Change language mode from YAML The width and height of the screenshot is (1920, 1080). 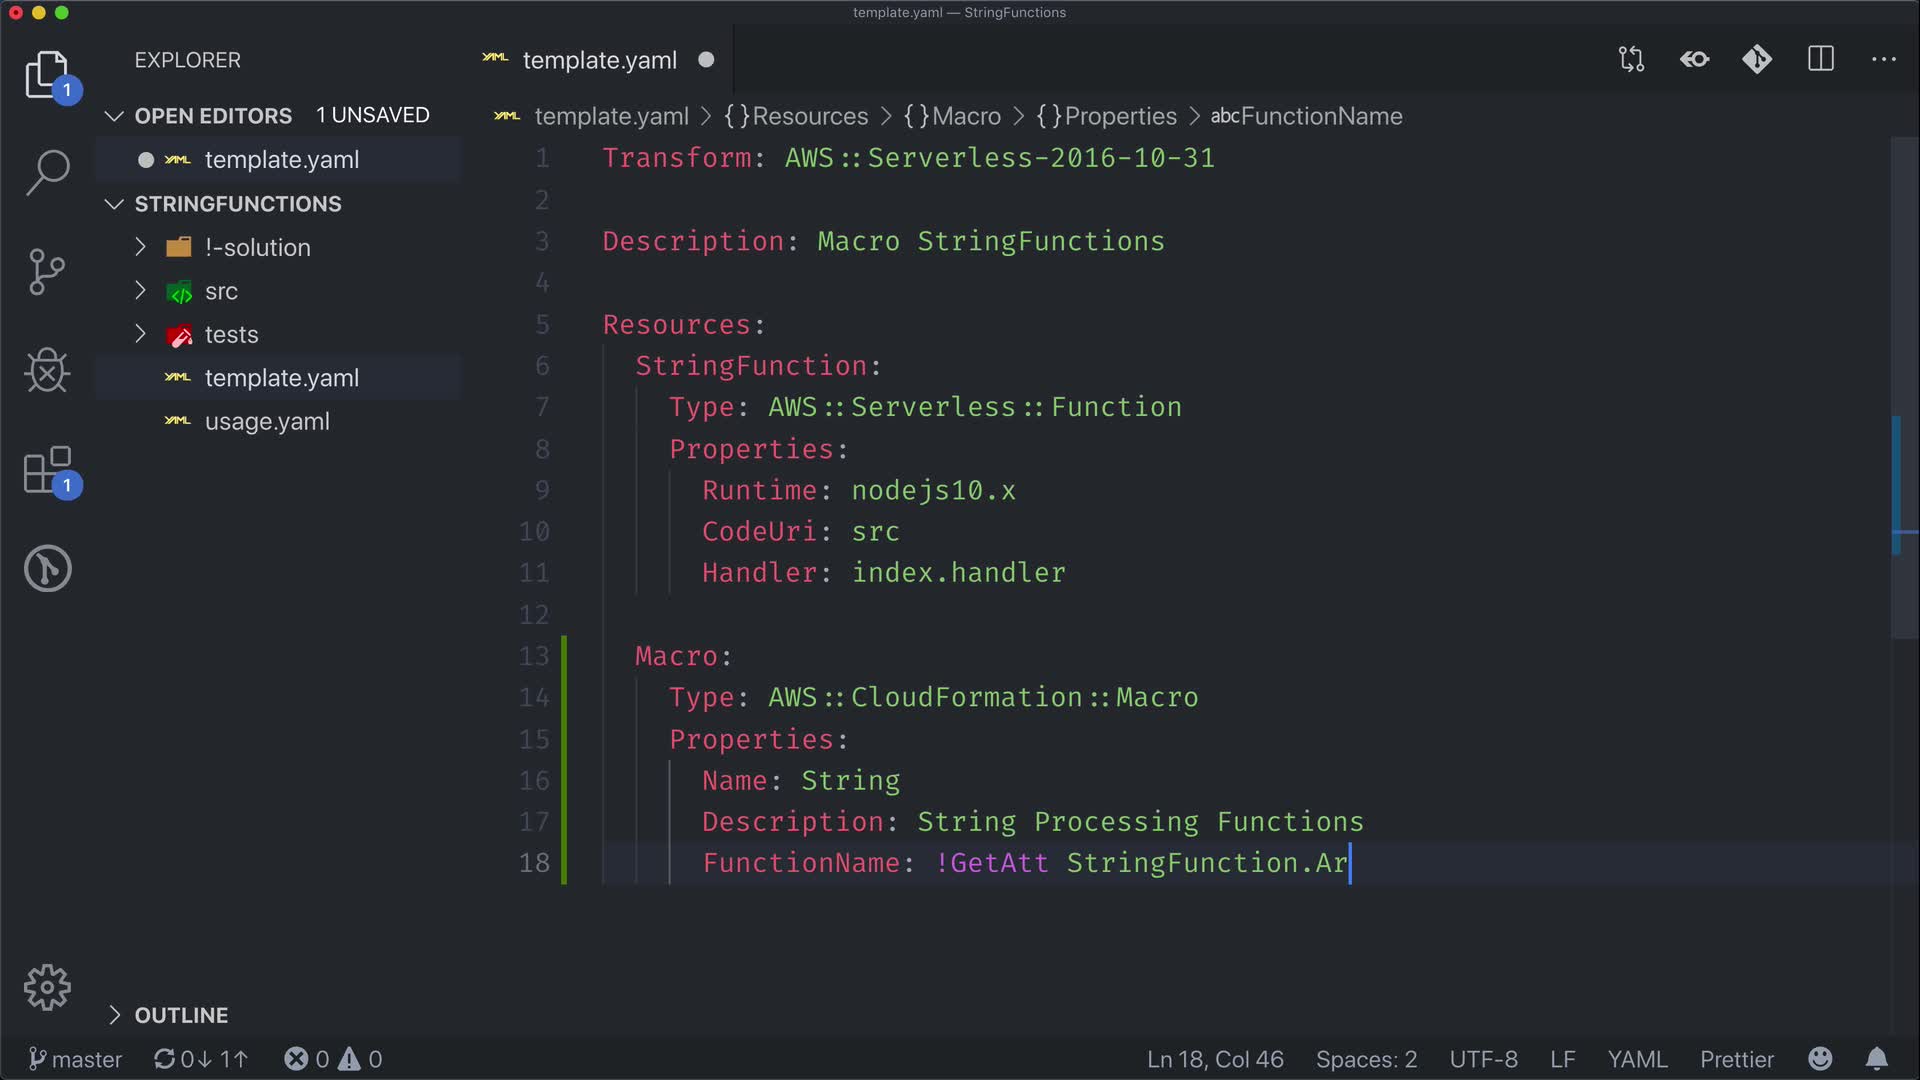[x=1637, y=1059]
